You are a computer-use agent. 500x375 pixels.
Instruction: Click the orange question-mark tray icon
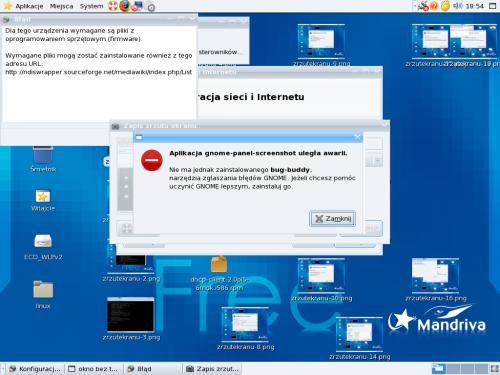tap(434, 6)
